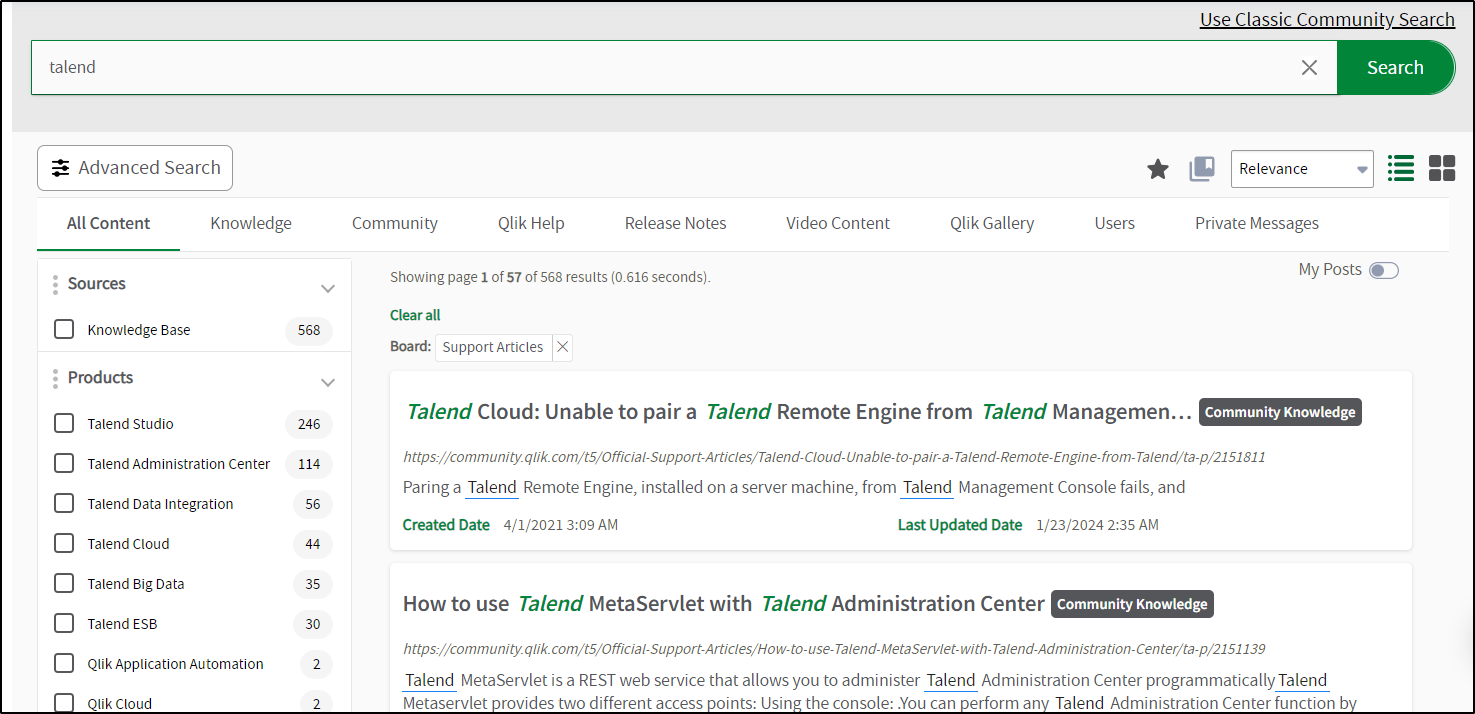This screenshot has width=1475, height=714.
Task: Switch to grid view layout
Action: 1442,168
